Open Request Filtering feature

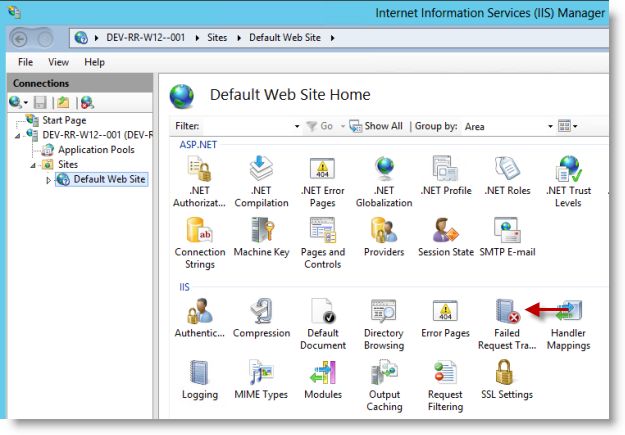[x=445, y=386]
